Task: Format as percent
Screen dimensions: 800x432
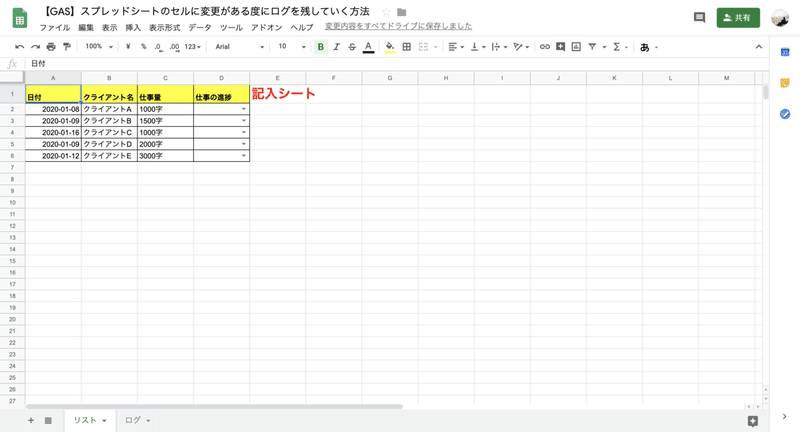Action: [x=144, y=47]
